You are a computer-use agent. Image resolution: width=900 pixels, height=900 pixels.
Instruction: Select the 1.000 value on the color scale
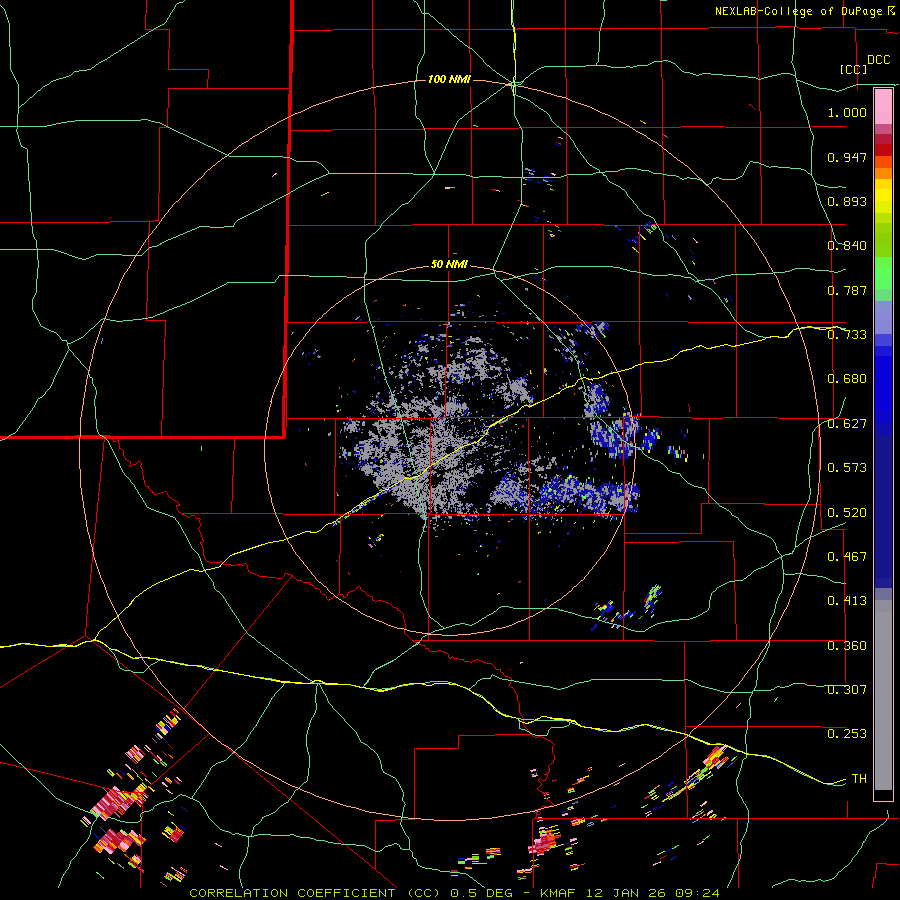pos(847,112)
